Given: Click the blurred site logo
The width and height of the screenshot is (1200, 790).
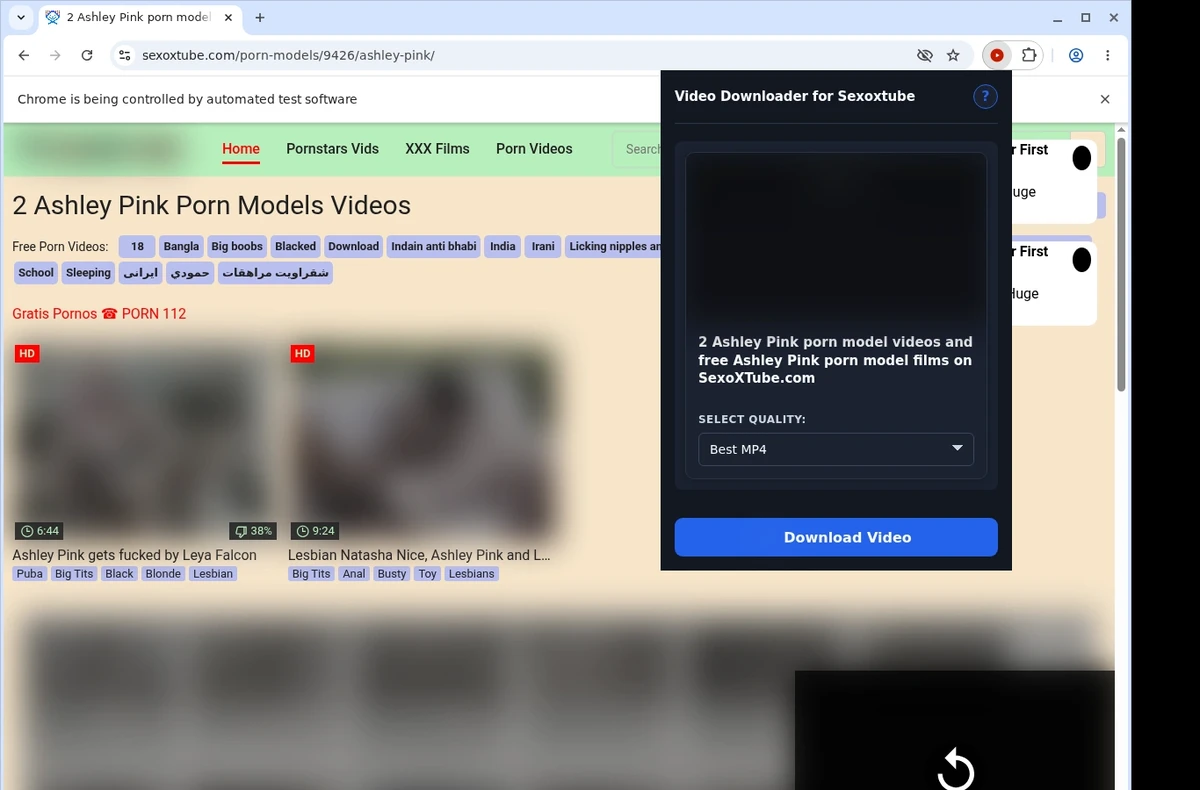Looking at the screenshot, I should [x=100, y=150].
